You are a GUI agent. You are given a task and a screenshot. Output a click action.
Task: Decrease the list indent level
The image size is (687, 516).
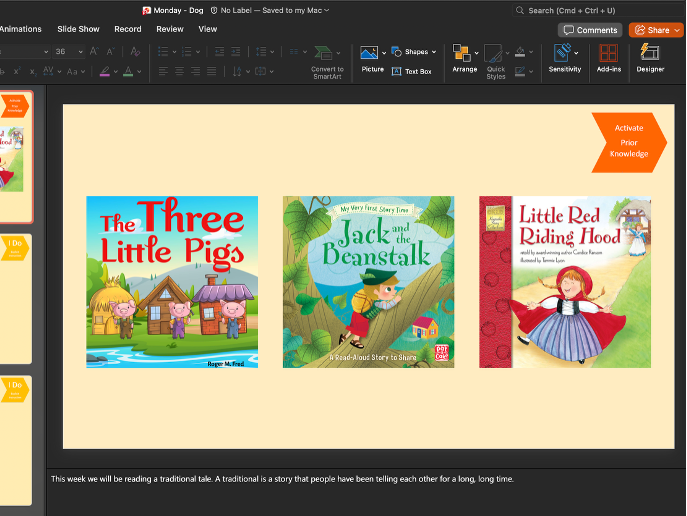coord(220,52)
